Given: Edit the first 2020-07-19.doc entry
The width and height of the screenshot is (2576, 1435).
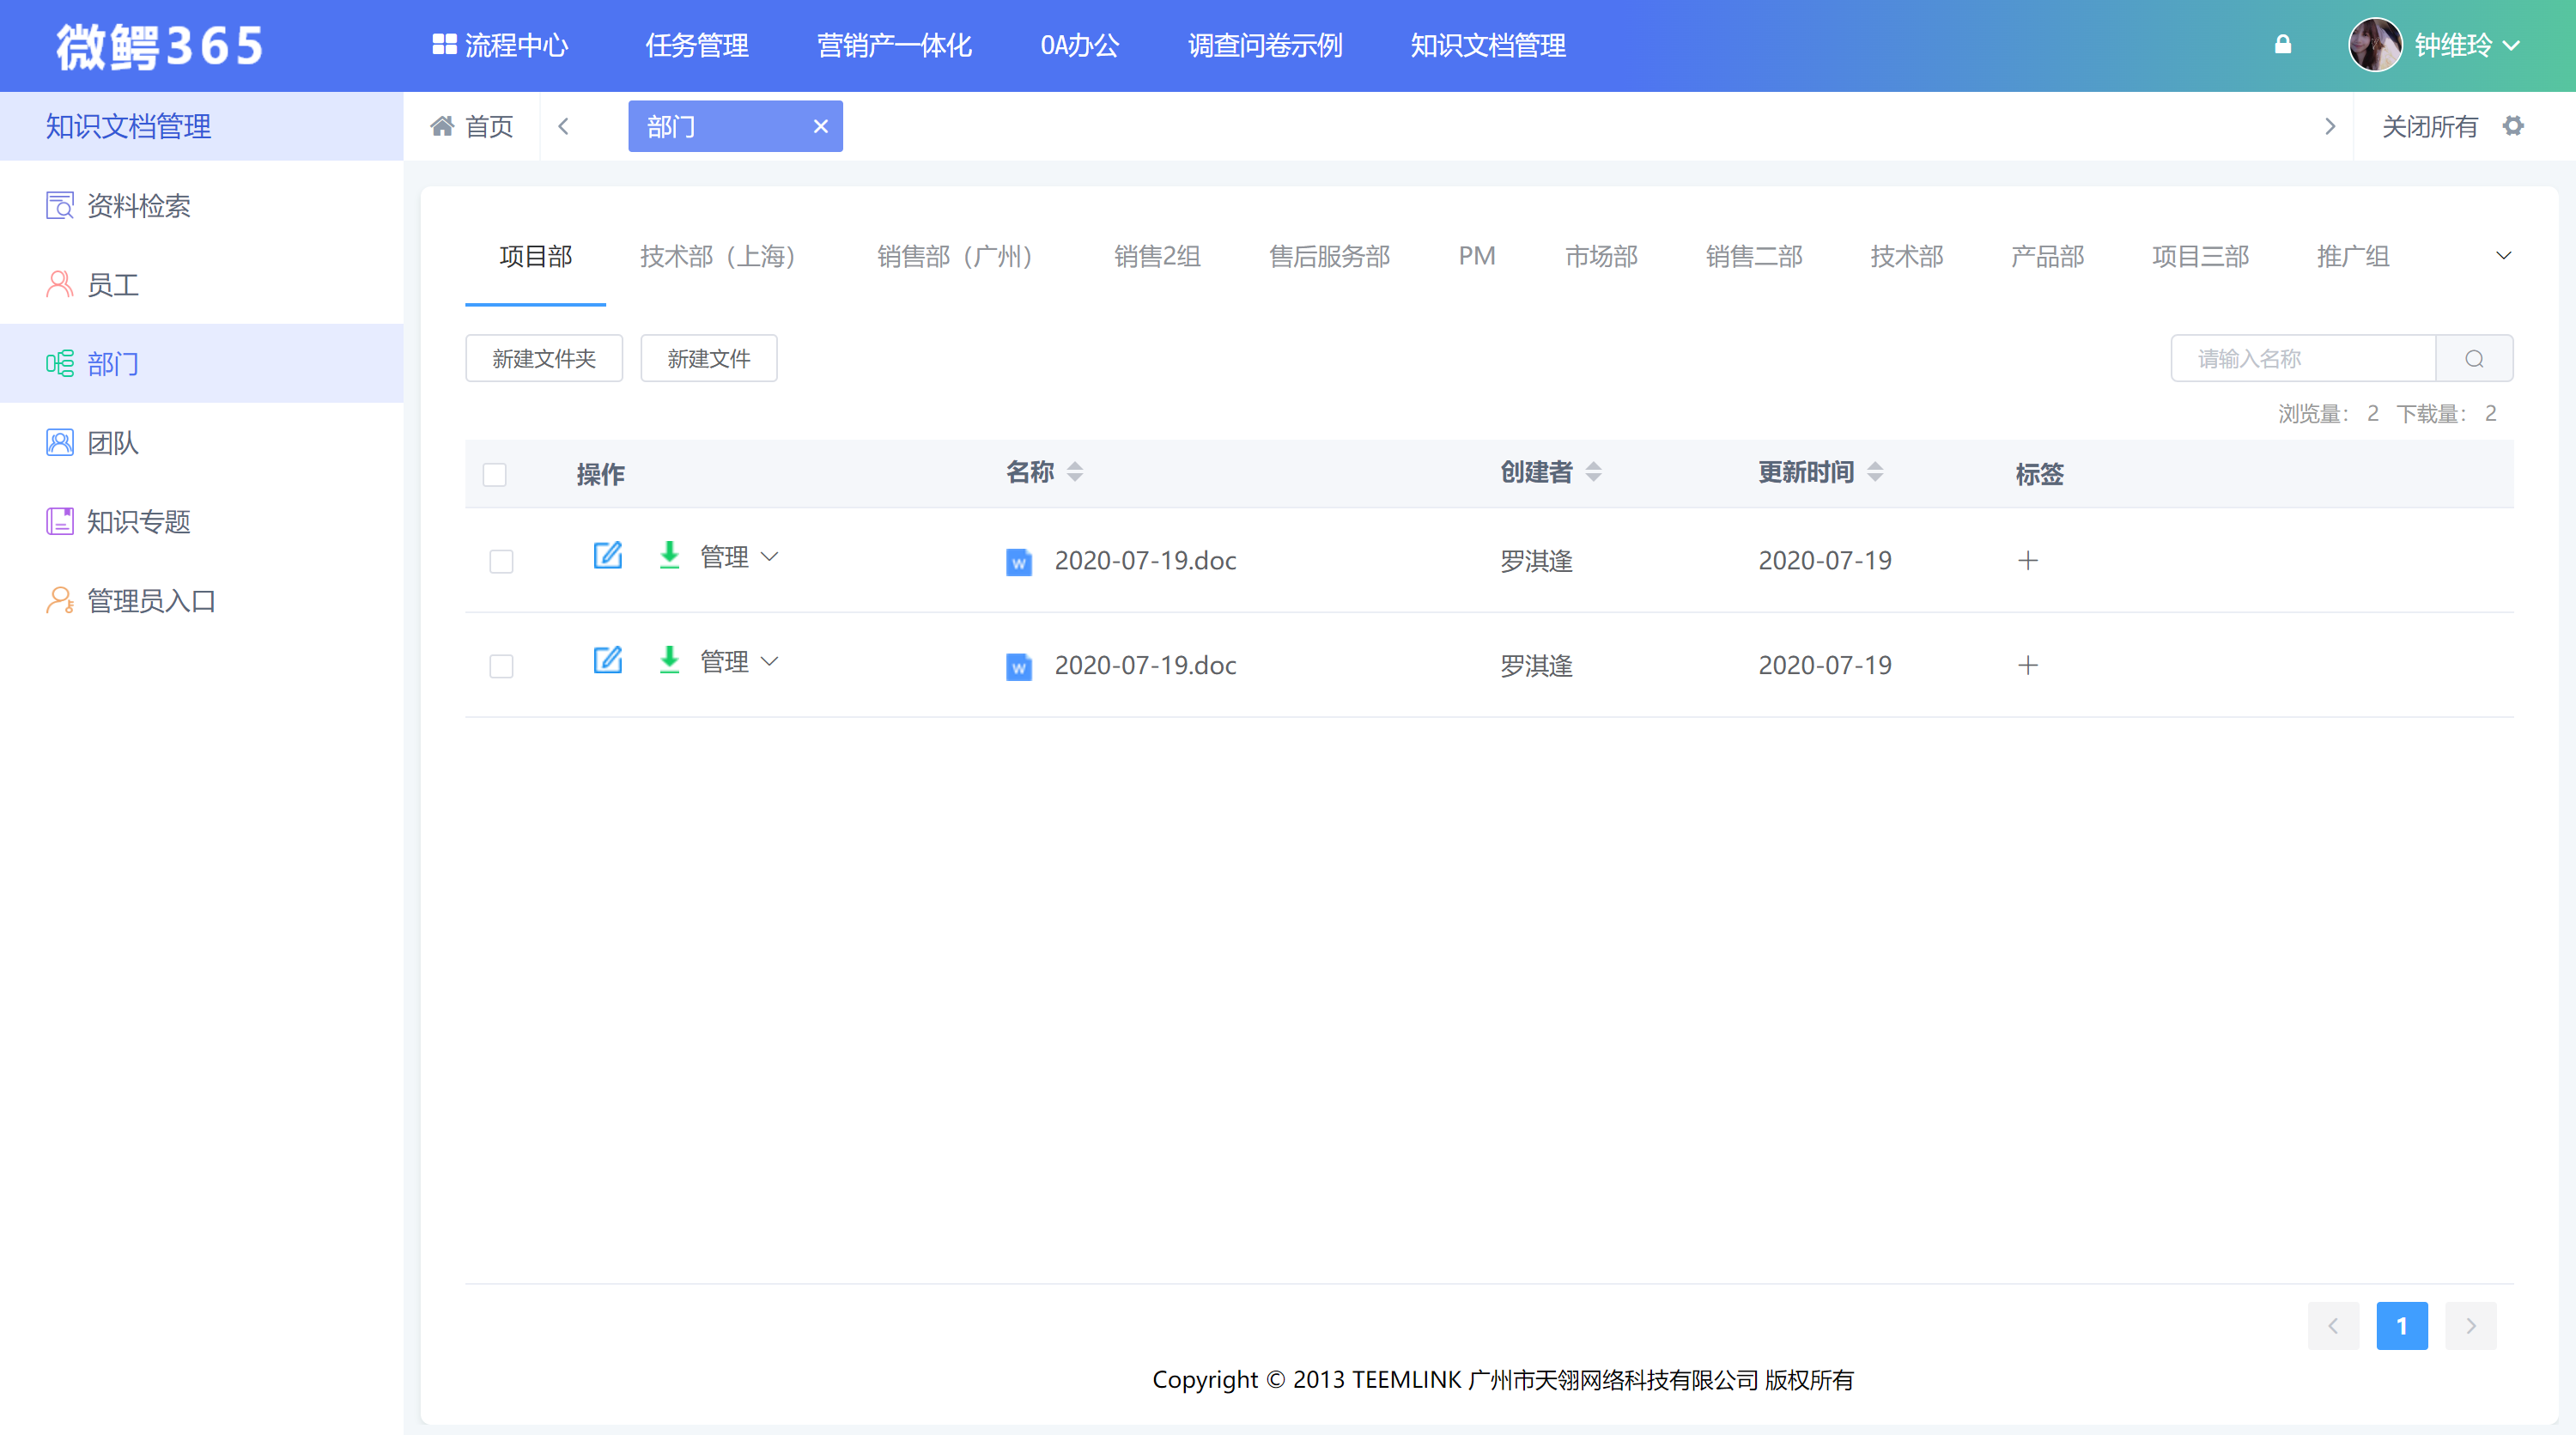Looking at the screenshot, I should click(x=608, y=556).
